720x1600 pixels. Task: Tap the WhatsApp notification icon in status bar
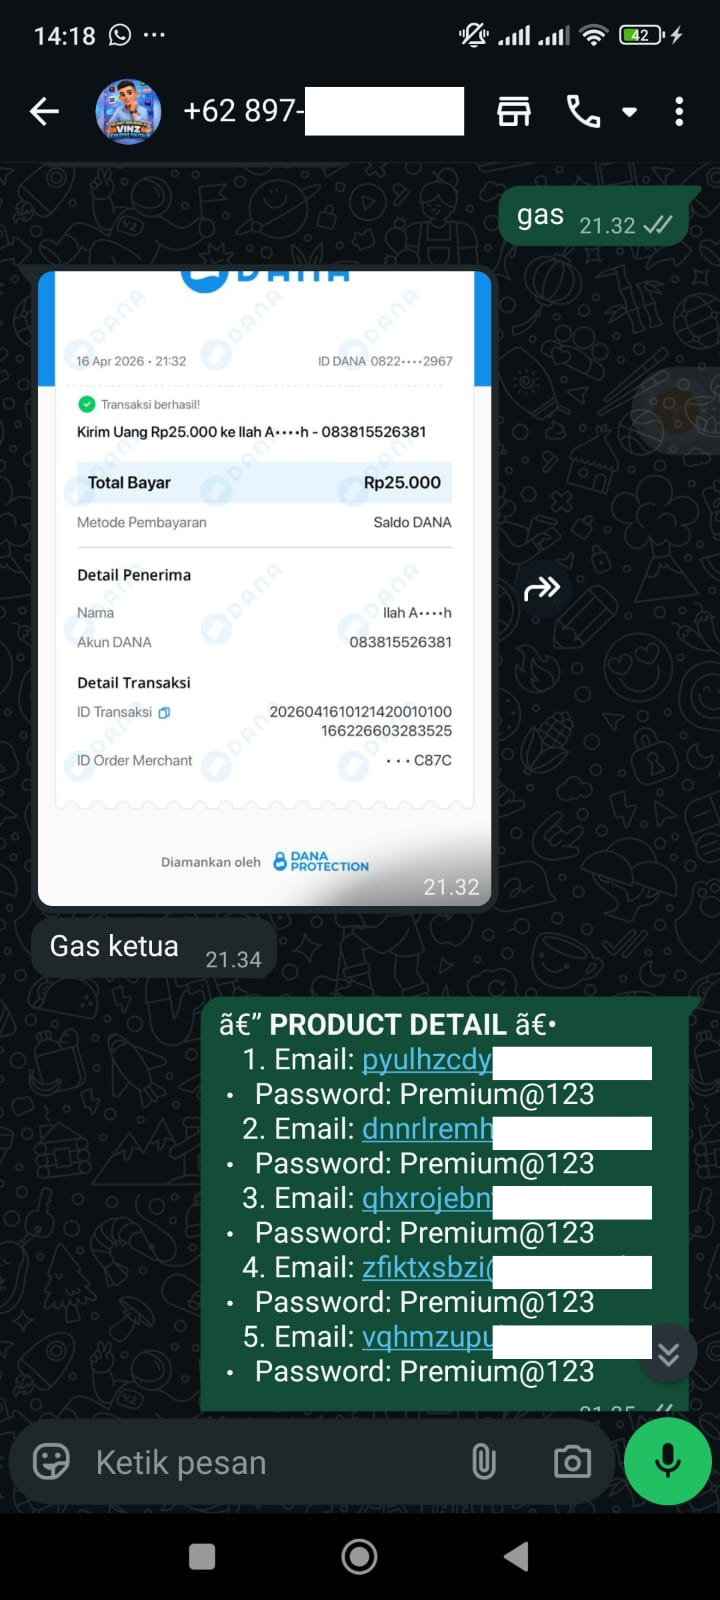pos(120,35)
